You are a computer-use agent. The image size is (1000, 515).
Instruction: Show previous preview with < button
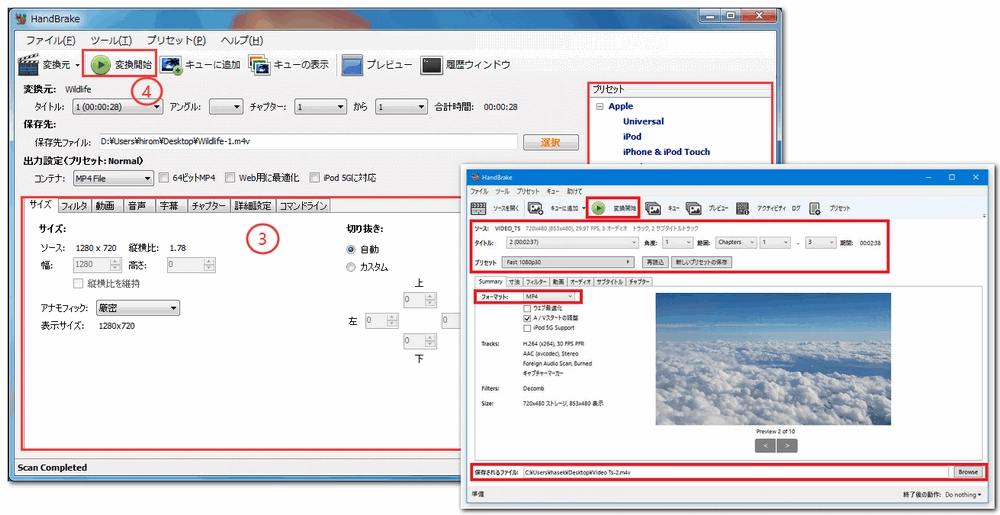[764, 446]
